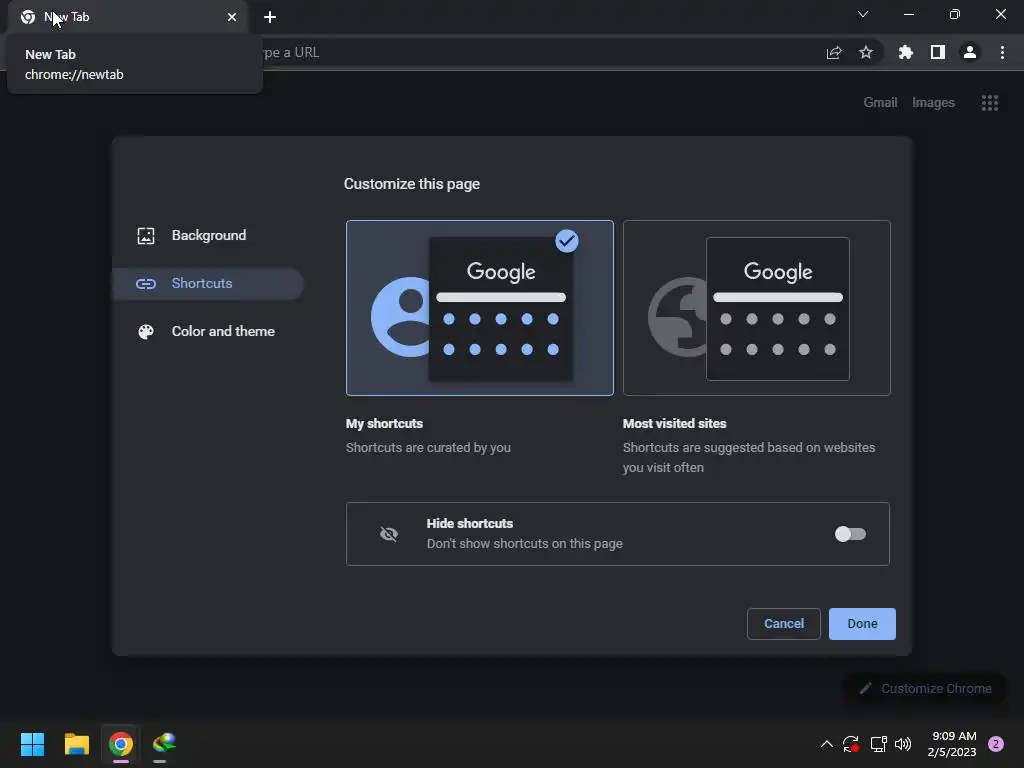This screenshot has width=1024, height=768.
Task: Click the palette icon in sidebar
Action: [x=146, y=332]
